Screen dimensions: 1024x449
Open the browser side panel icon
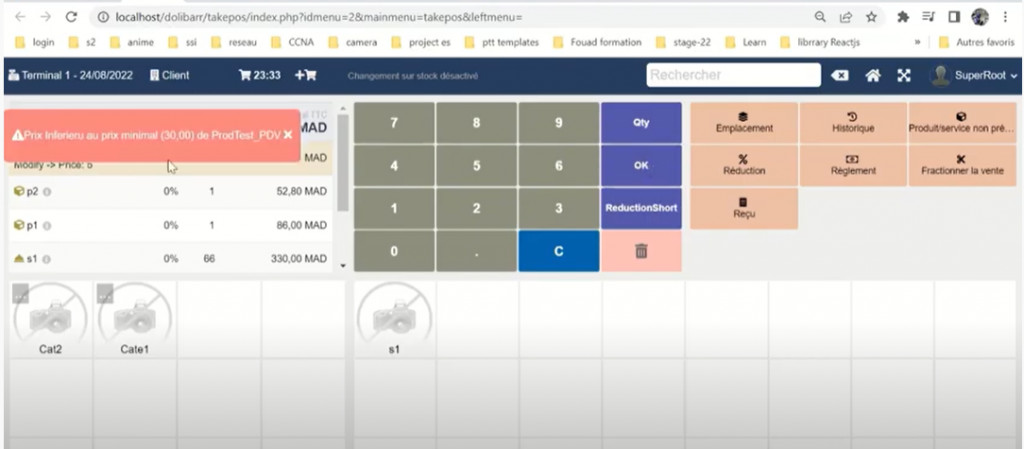[x=954, y=17]
